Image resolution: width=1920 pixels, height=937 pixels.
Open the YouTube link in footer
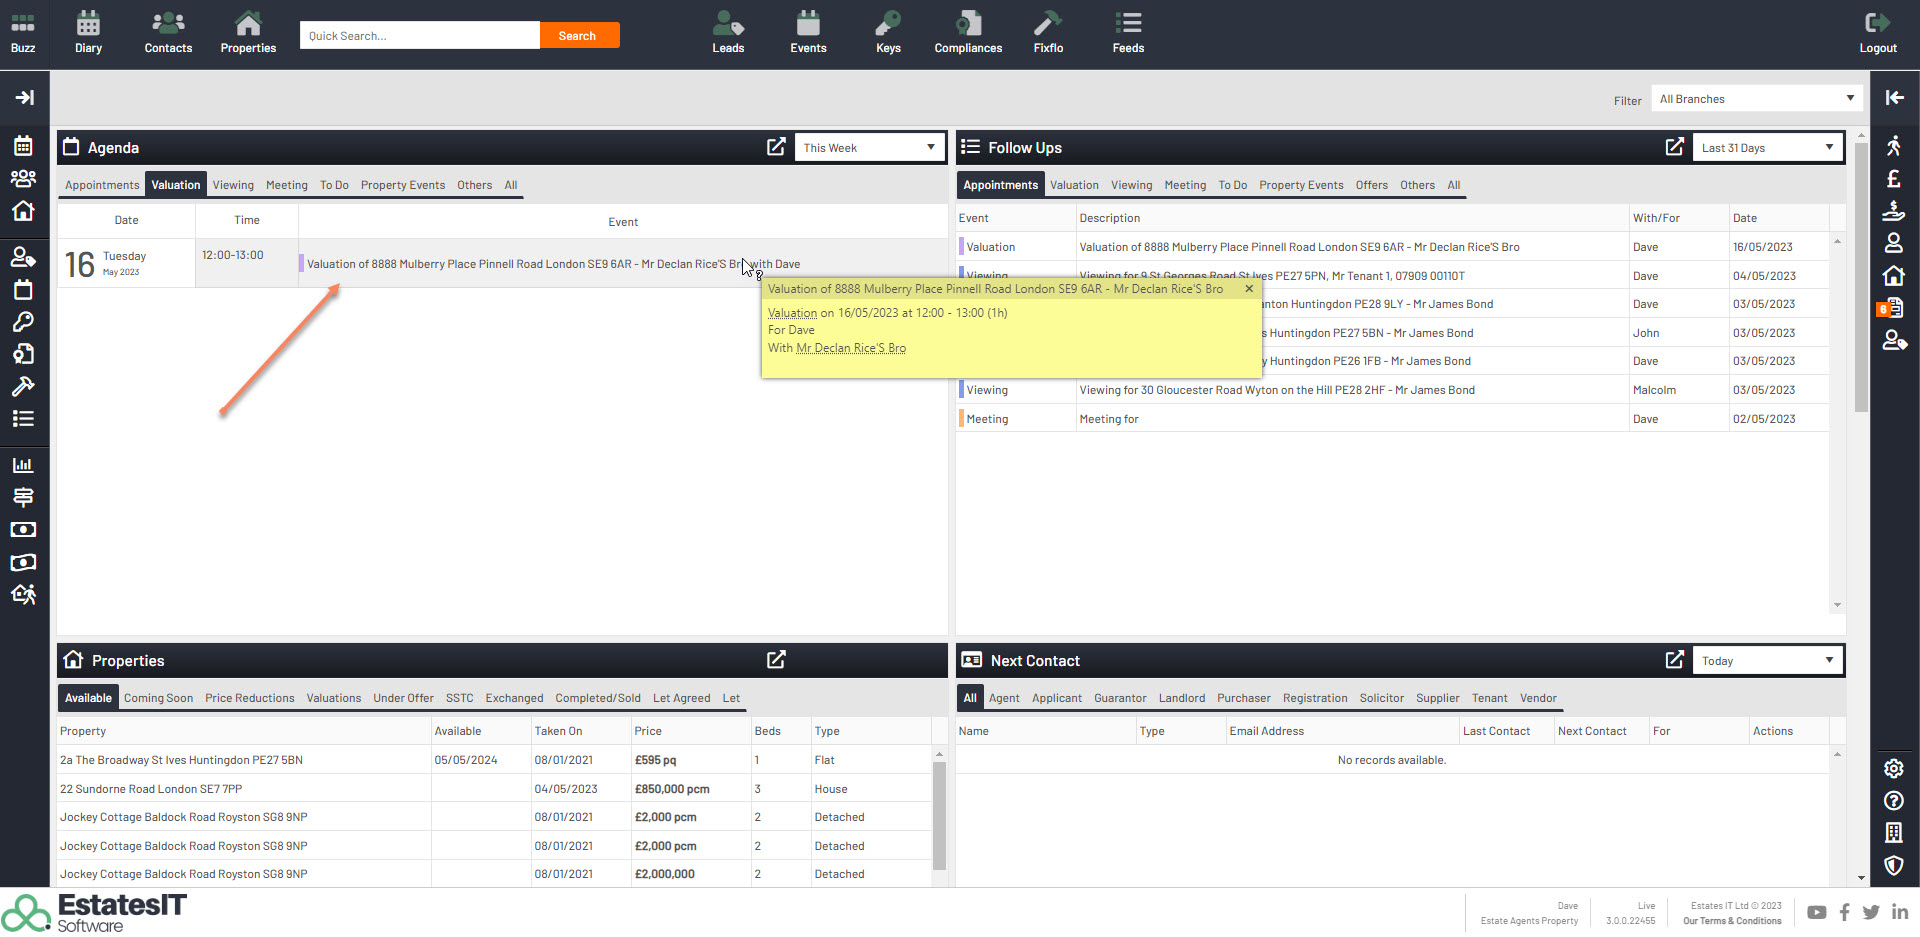tap(1816, 912)
